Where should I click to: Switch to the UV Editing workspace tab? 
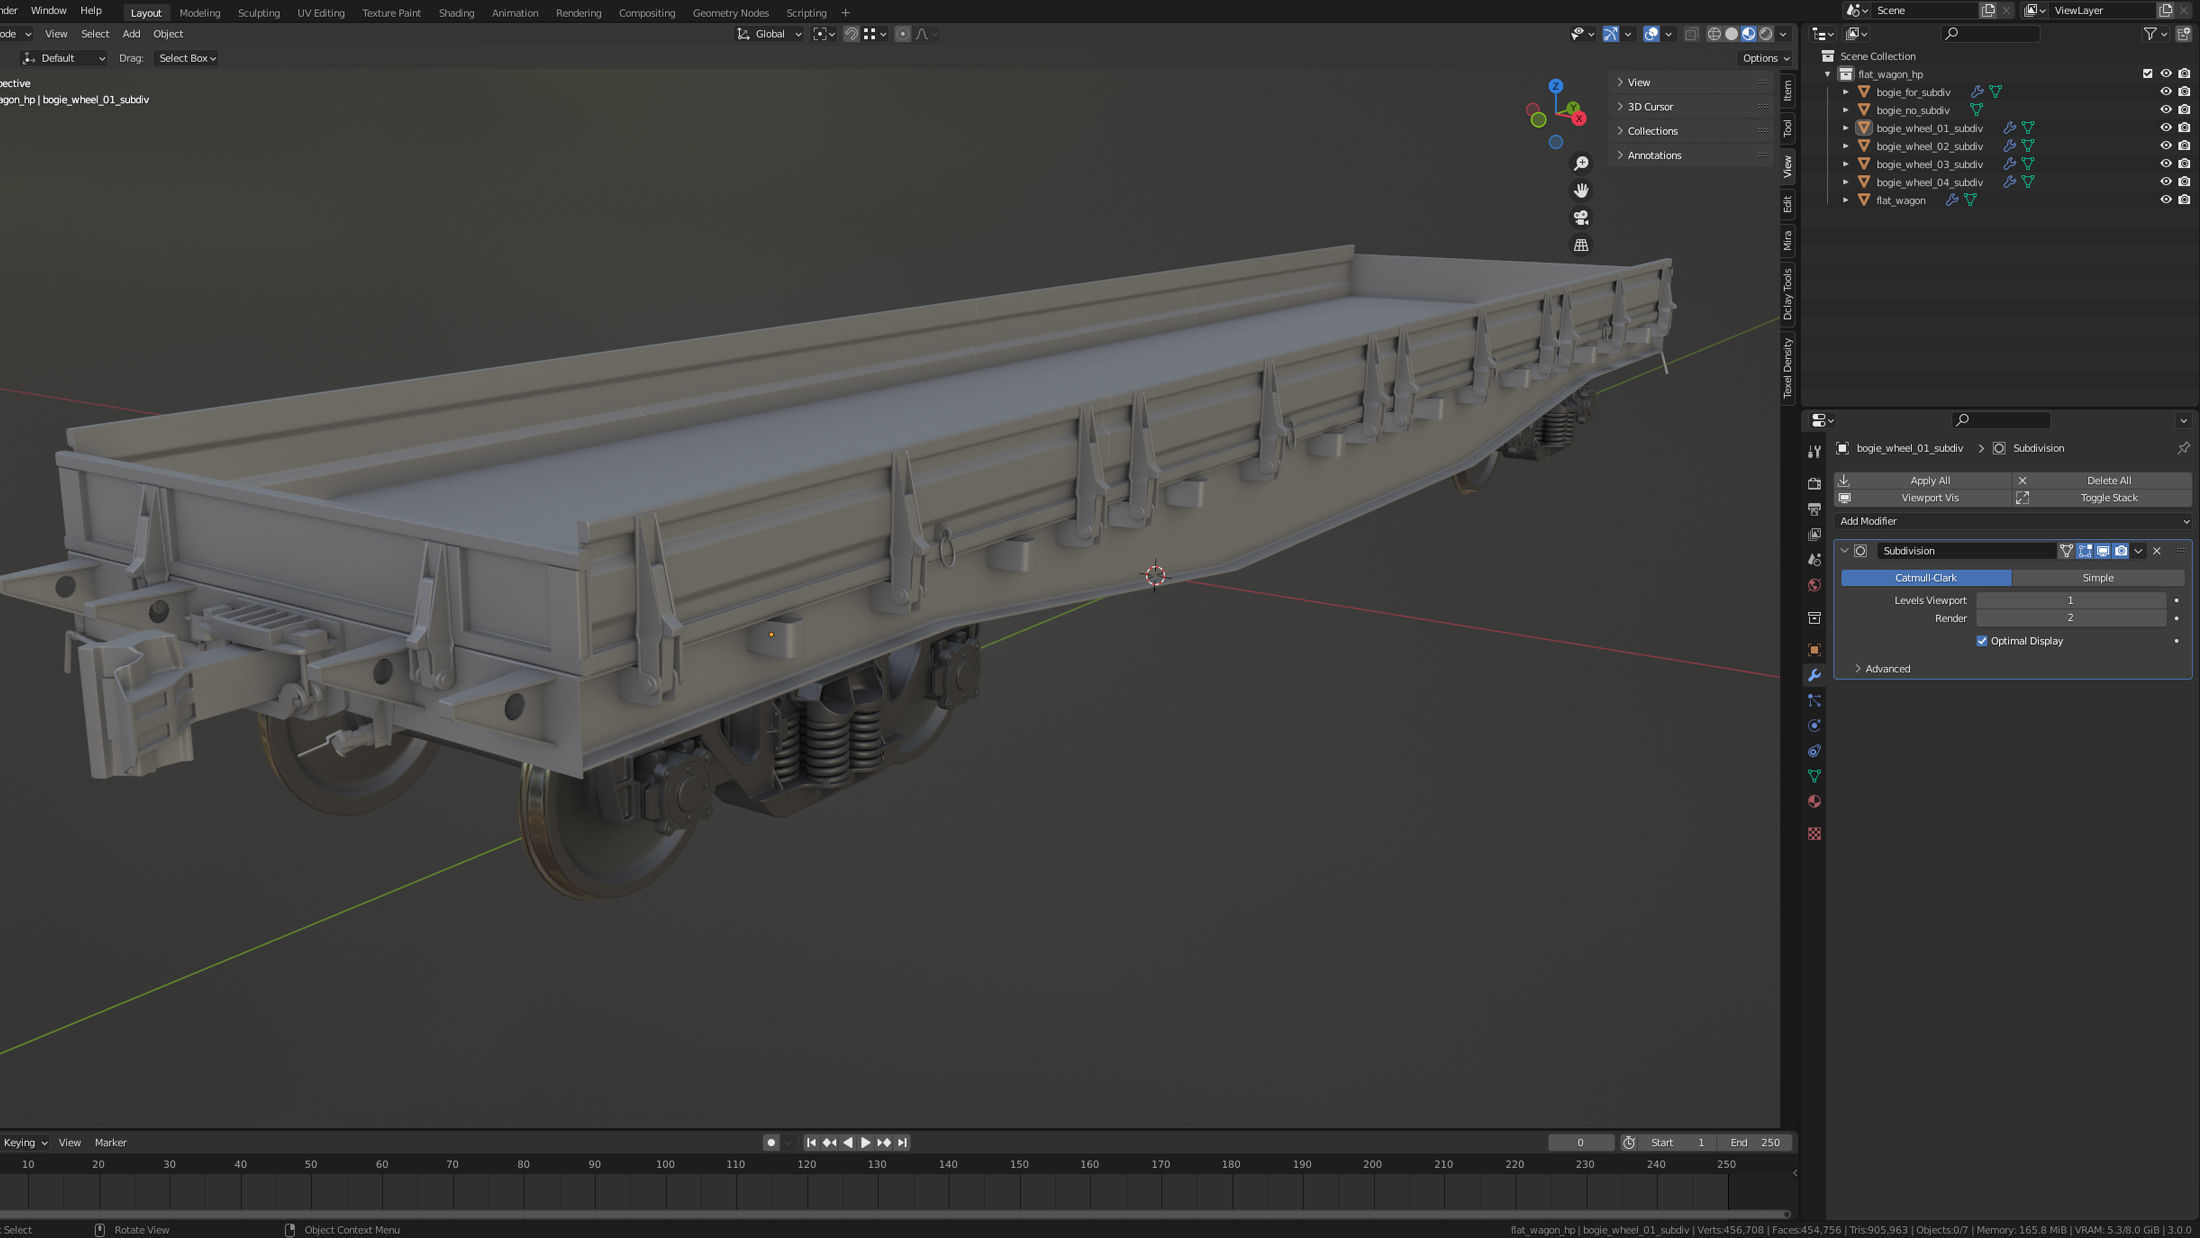320,13
